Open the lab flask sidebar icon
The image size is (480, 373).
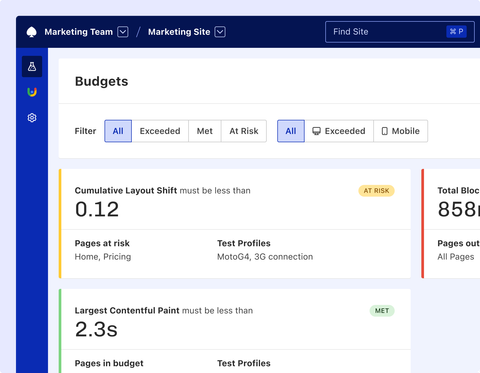[32, 67]
